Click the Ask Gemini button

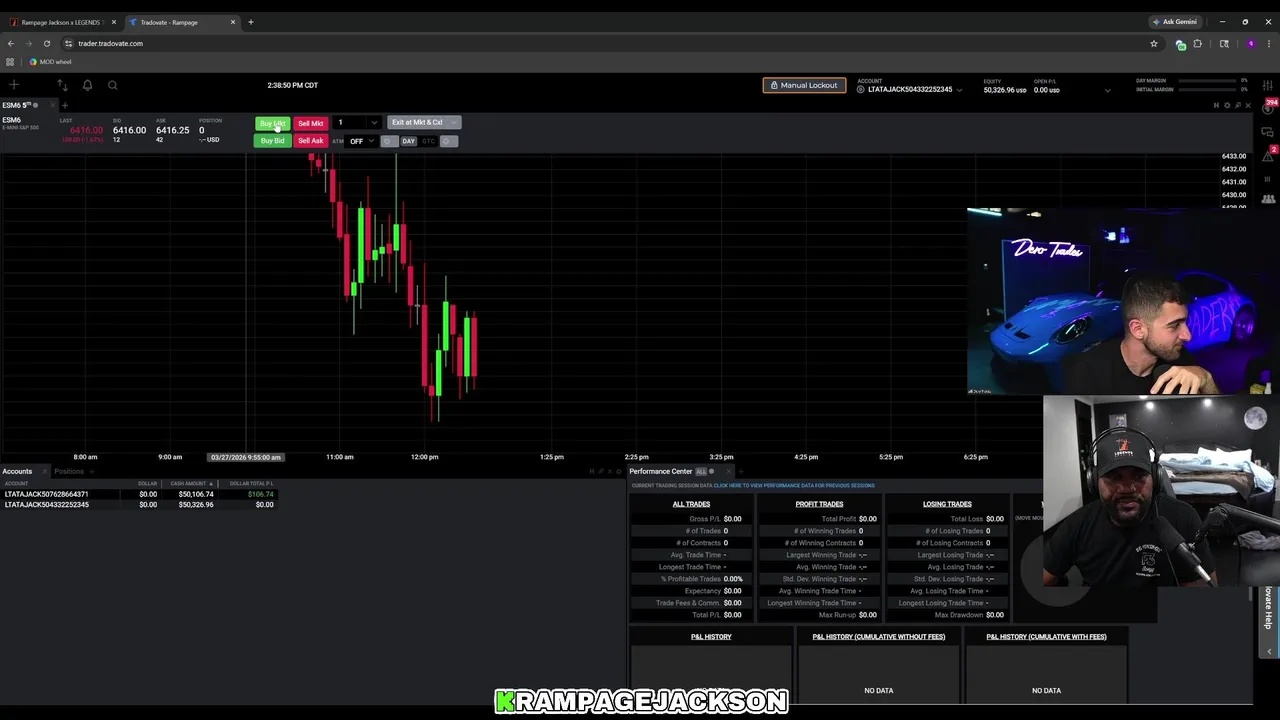1174,22
